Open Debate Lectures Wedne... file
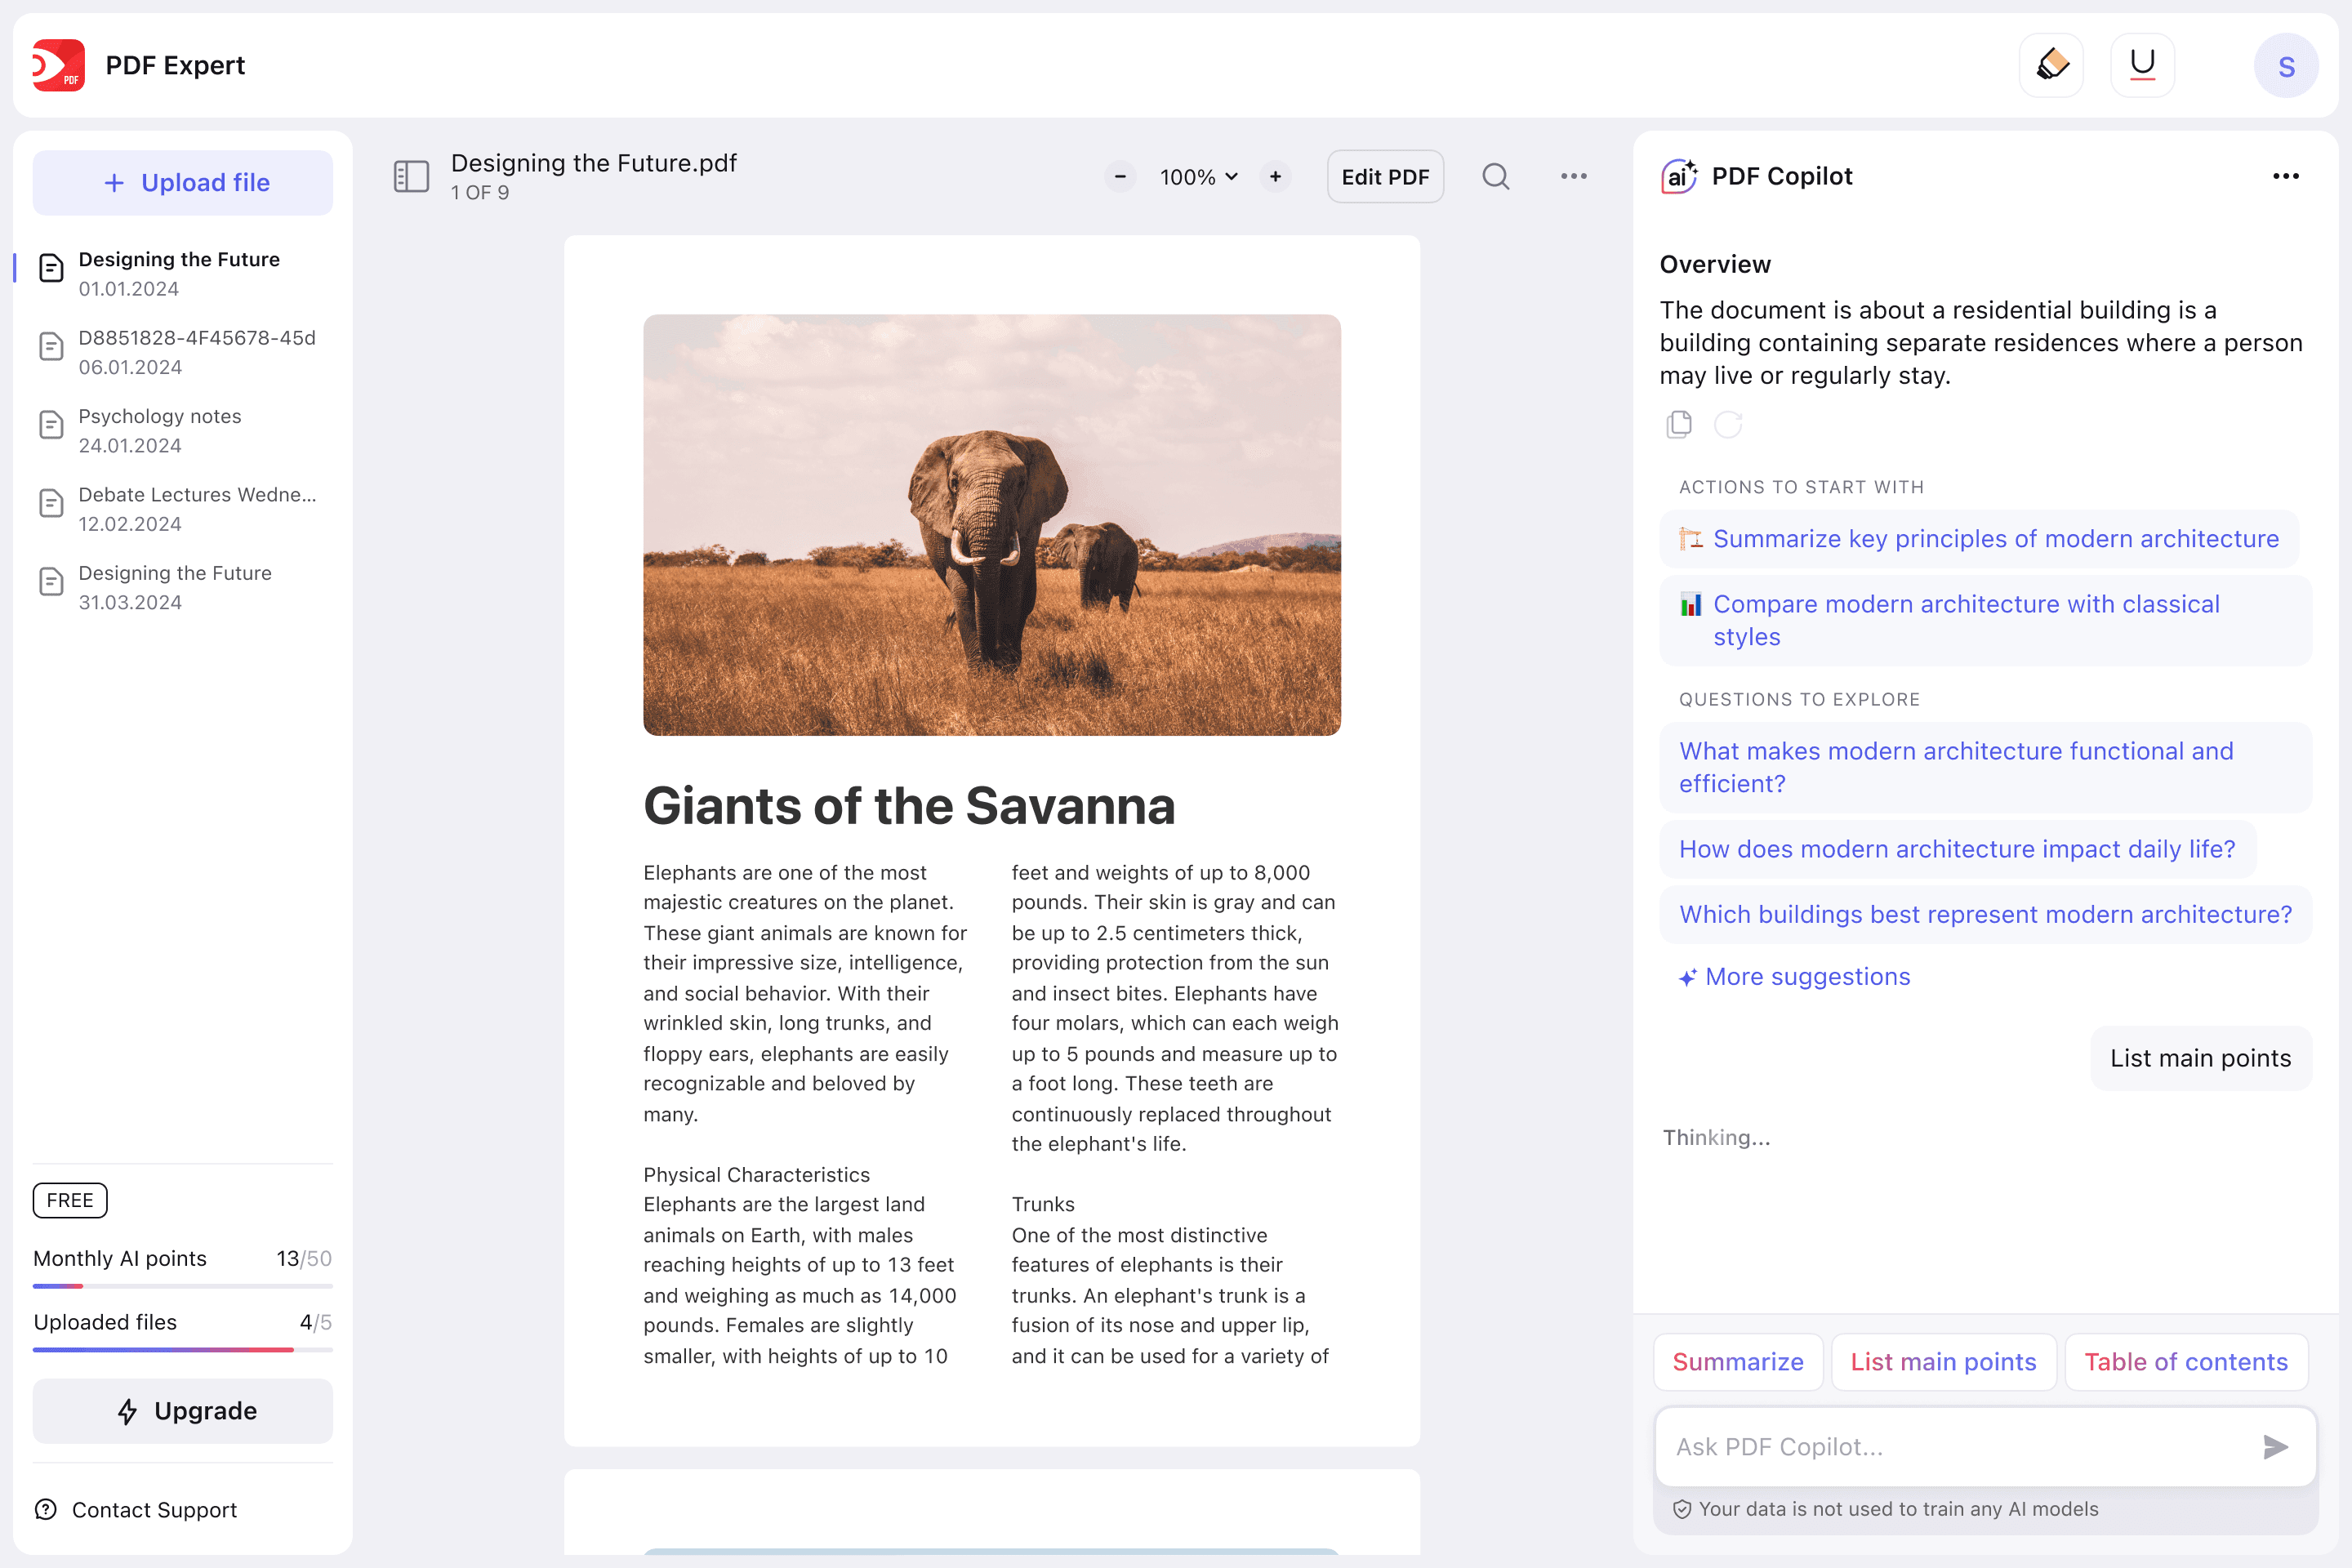This screenshot has height=1568, width=2352. [183, 509]
